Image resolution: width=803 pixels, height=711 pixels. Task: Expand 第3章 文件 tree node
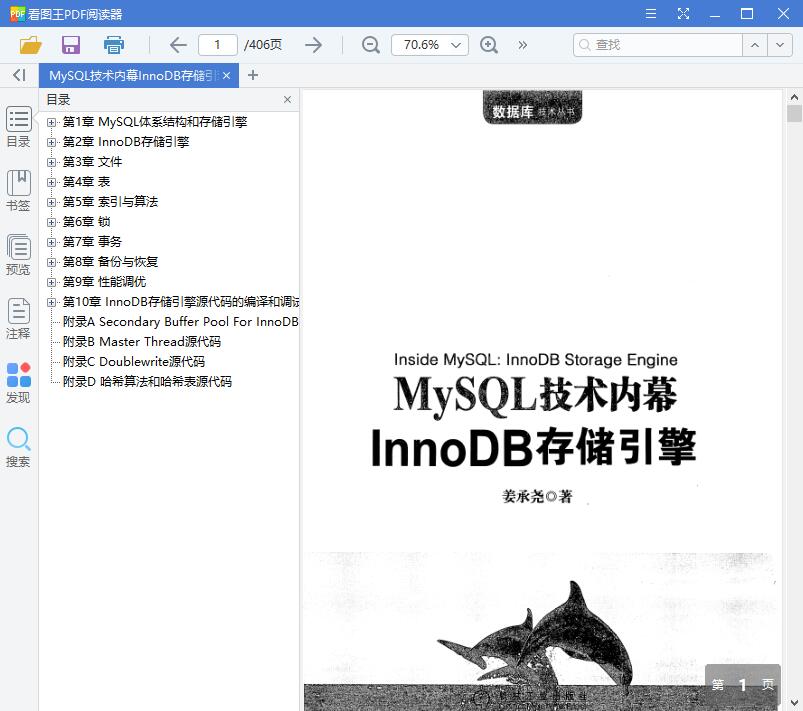(51, 162)
